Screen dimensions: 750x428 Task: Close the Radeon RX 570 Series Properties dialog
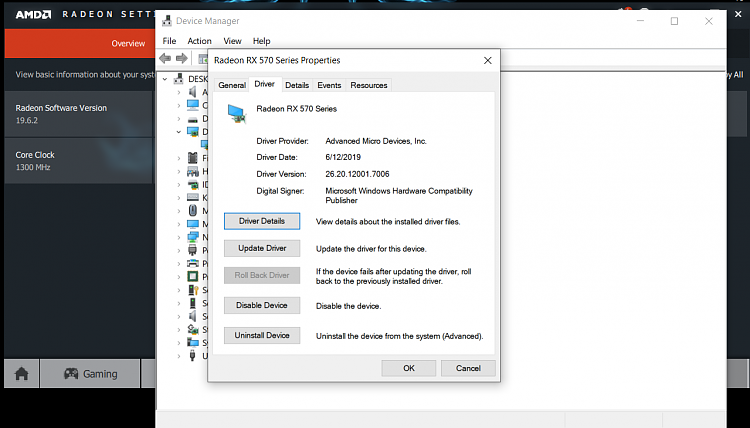click(487, 60)
